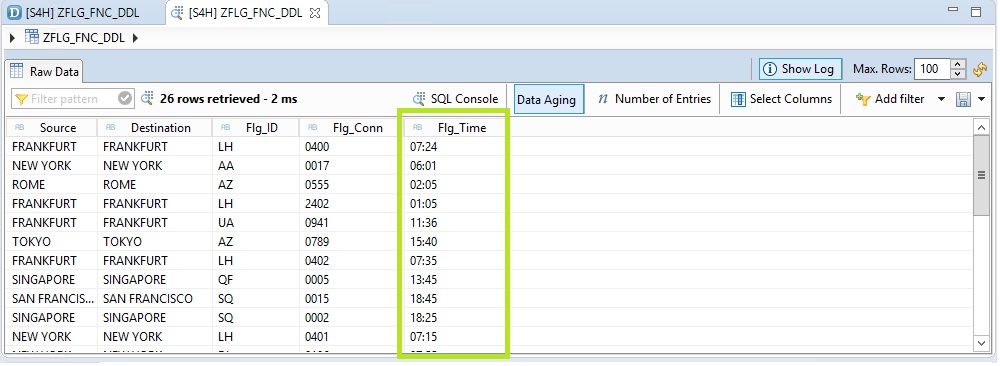Toggle the Data Aging button
The width and height of the screenshot is (1000, 366).
tap(547, 99)
